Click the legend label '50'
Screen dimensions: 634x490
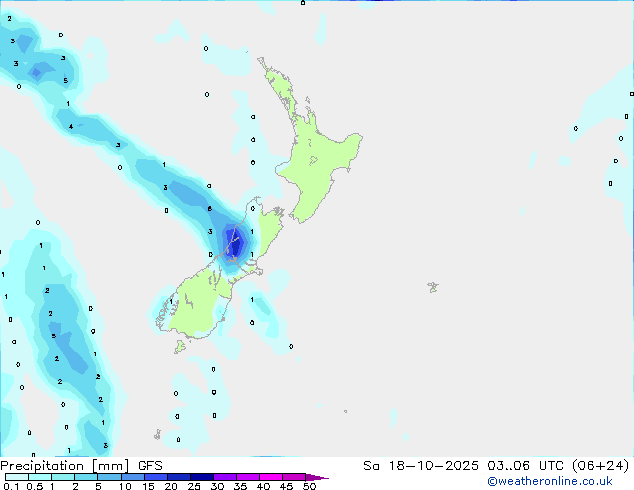(309, 486)
